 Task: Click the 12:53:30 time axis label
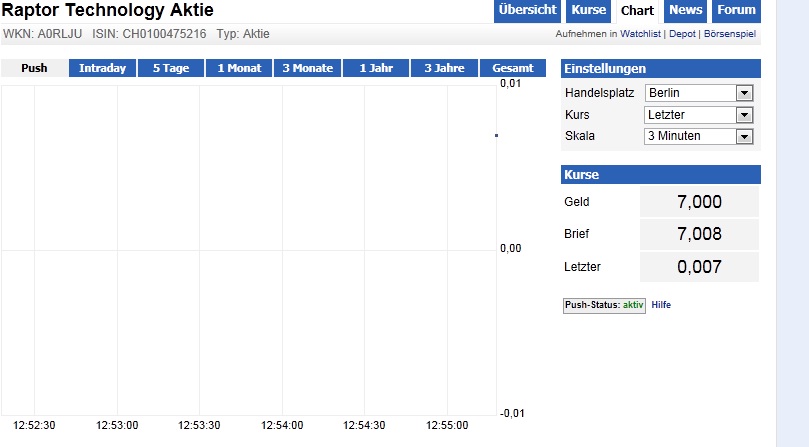tap(199, 425)
